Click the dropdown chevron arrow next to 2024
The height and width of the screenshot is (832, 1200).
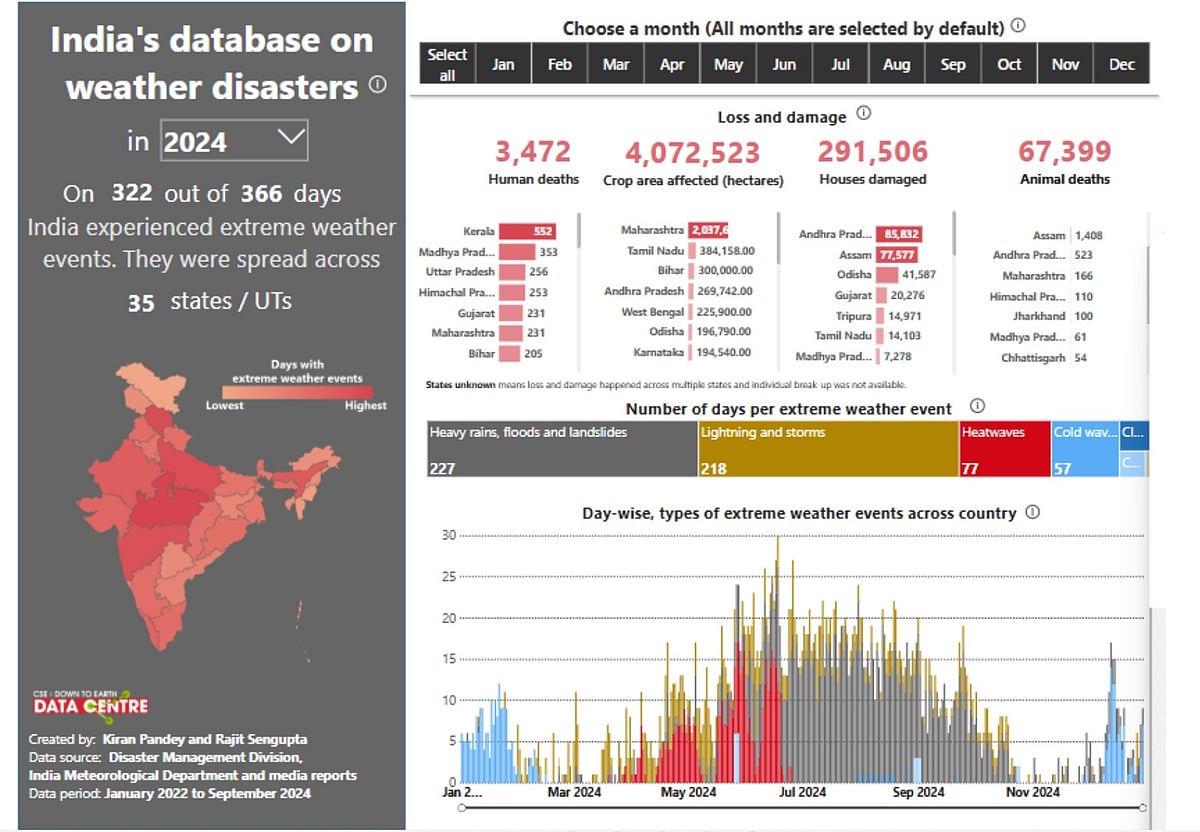[x=289, y=138]
